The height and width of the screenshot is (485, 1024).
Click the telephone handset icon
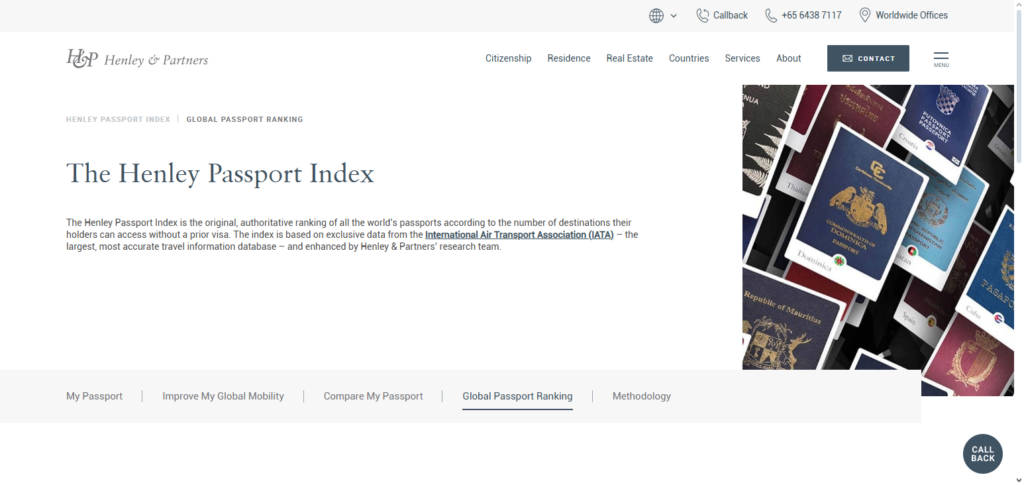pyautogui.click(x=771, y=16)
